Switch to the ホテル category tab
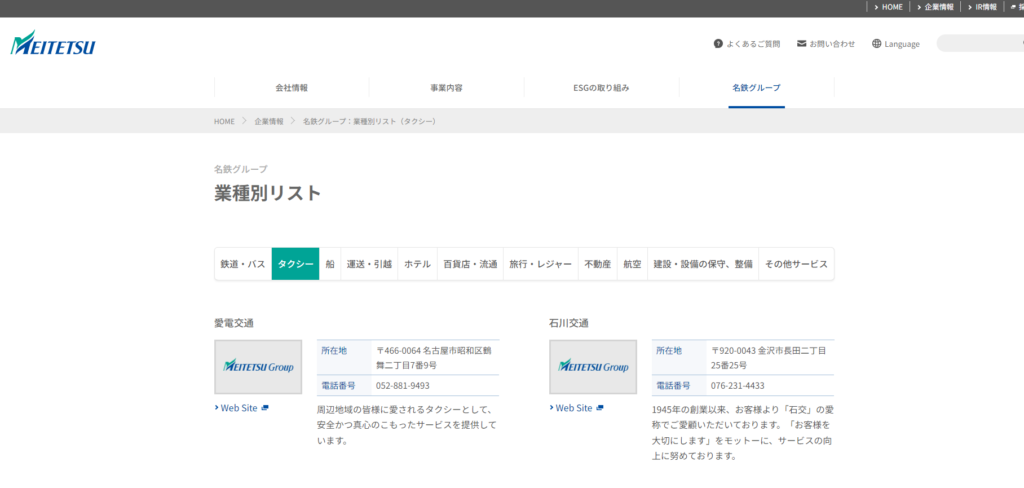This screenshot has width=1024, height=488. coord(417,264)
